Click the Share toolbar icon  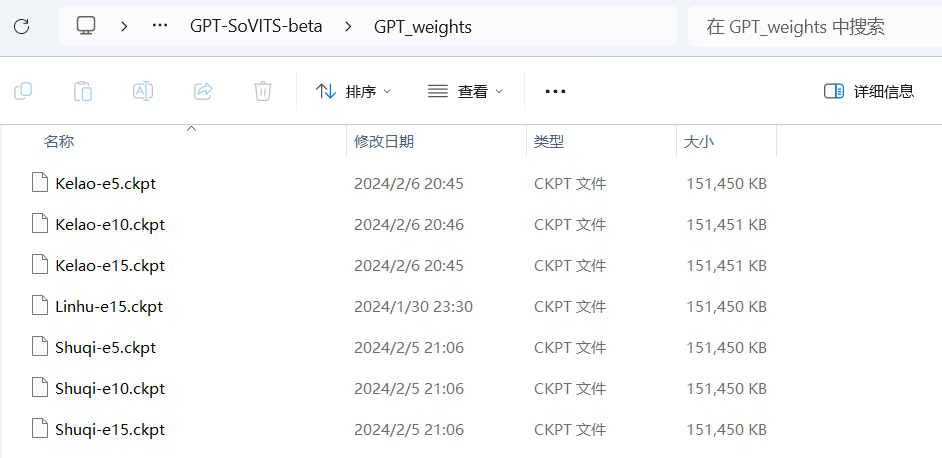(203, 91)
